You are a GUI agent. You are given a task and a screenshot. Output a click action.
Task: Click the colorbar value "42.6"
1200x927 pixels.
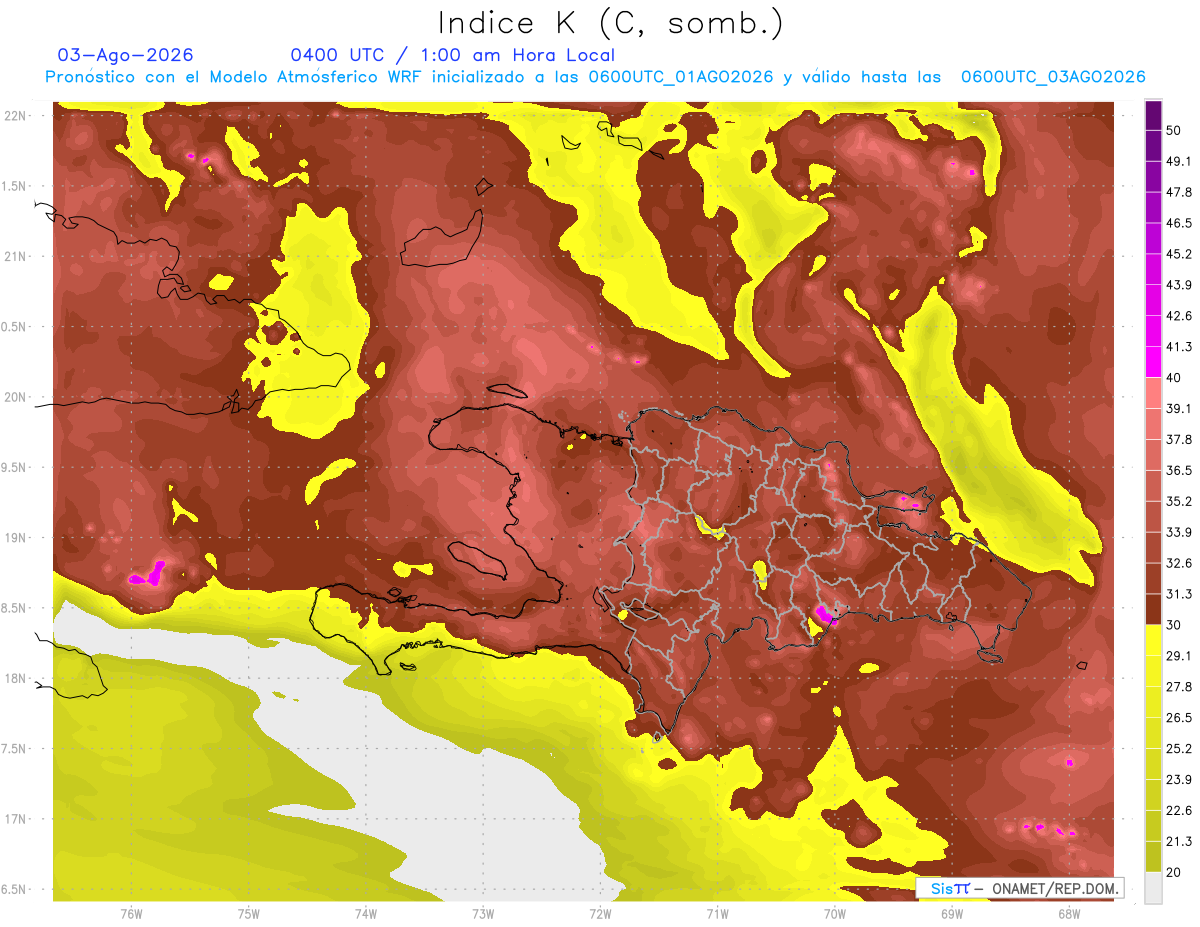click(1179, 316)
